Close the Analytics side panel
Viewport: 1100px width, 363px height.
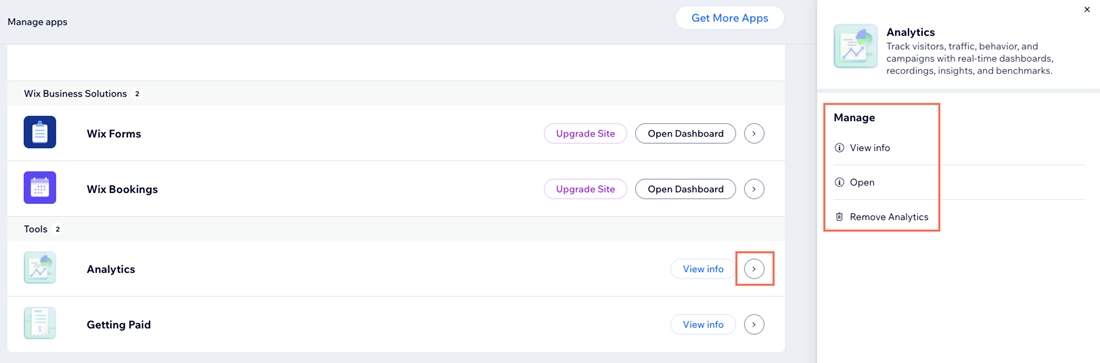[1087, 9]
